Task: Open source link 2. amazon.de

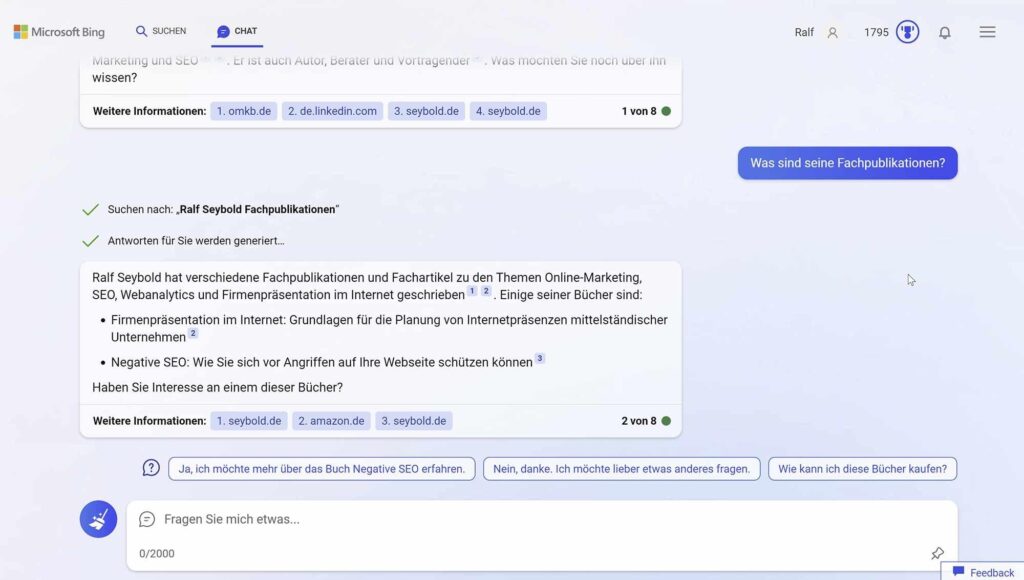Action: point(331,421)
